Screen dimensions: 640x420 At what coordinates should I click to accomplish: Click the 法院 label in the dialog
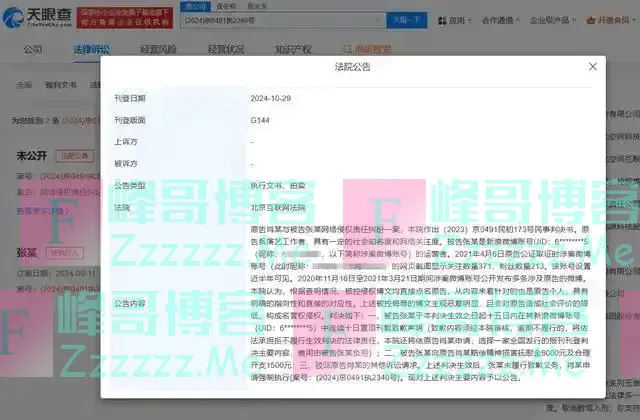122,208
